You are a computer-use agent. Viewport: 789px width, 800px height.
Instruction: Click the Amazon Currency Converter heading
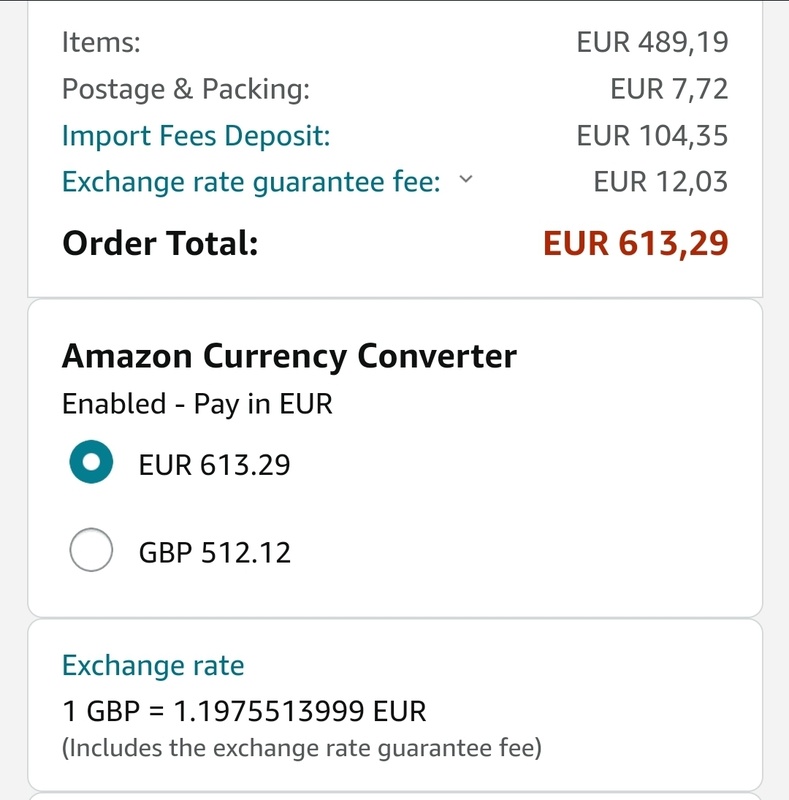pyautogui.click(x=289, y=356)
